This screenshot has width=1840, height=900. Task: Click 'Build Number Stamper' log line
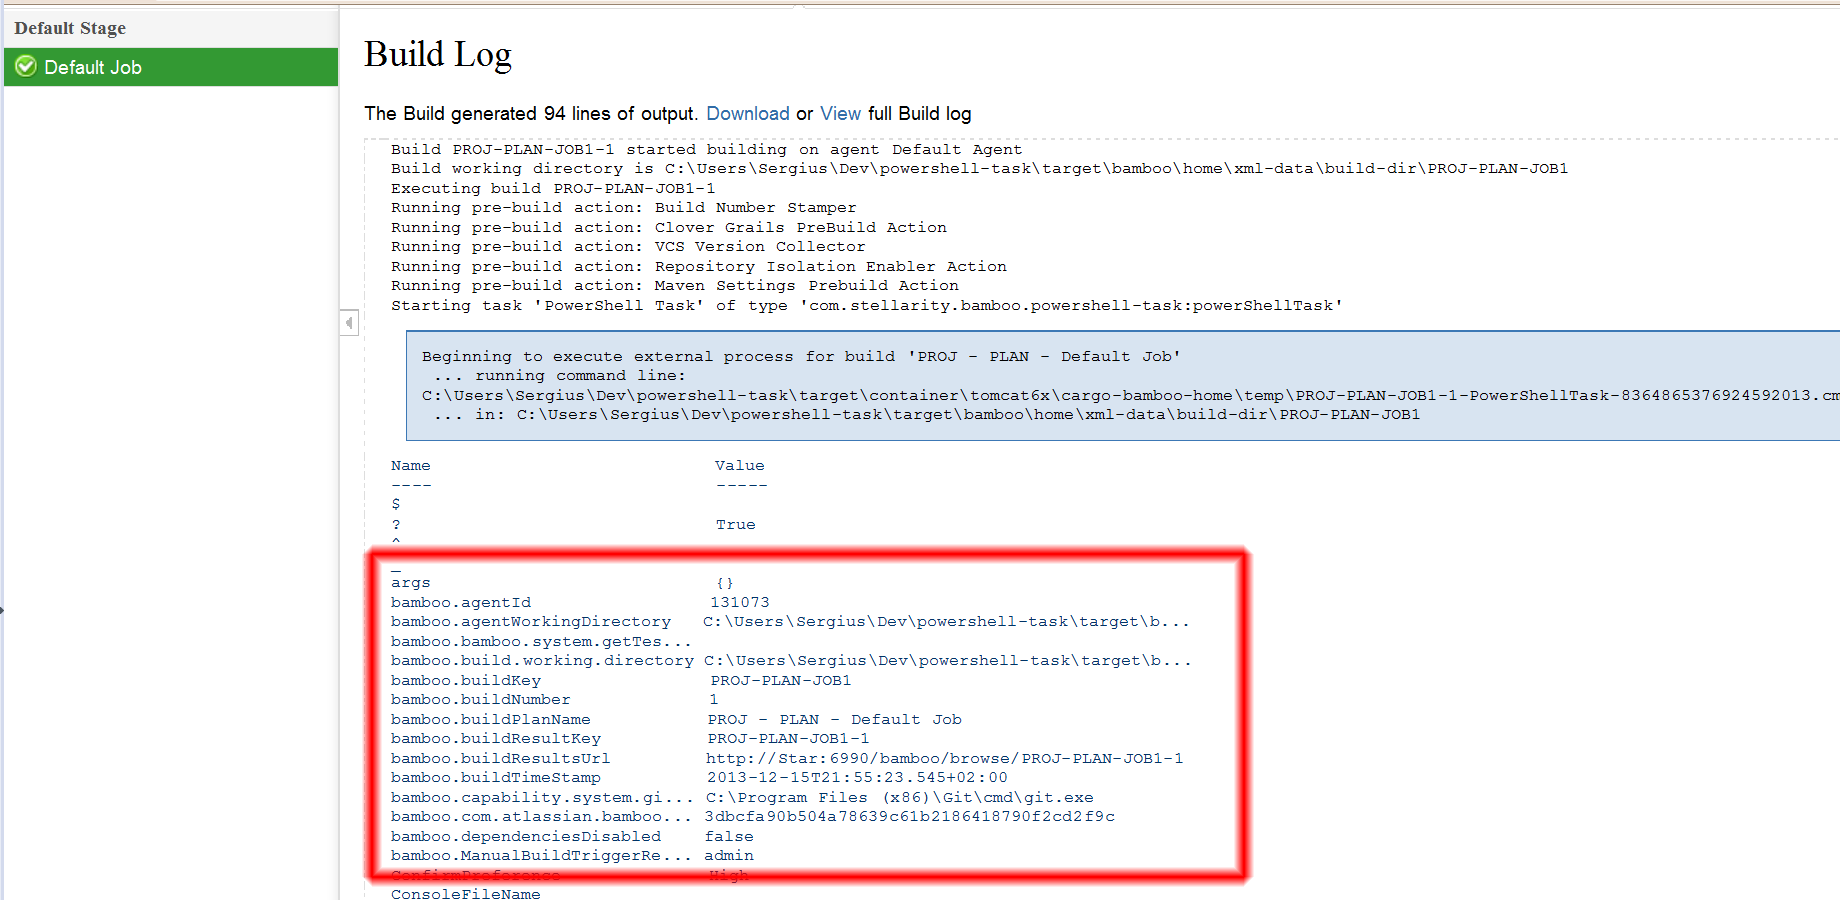(624, 208)
